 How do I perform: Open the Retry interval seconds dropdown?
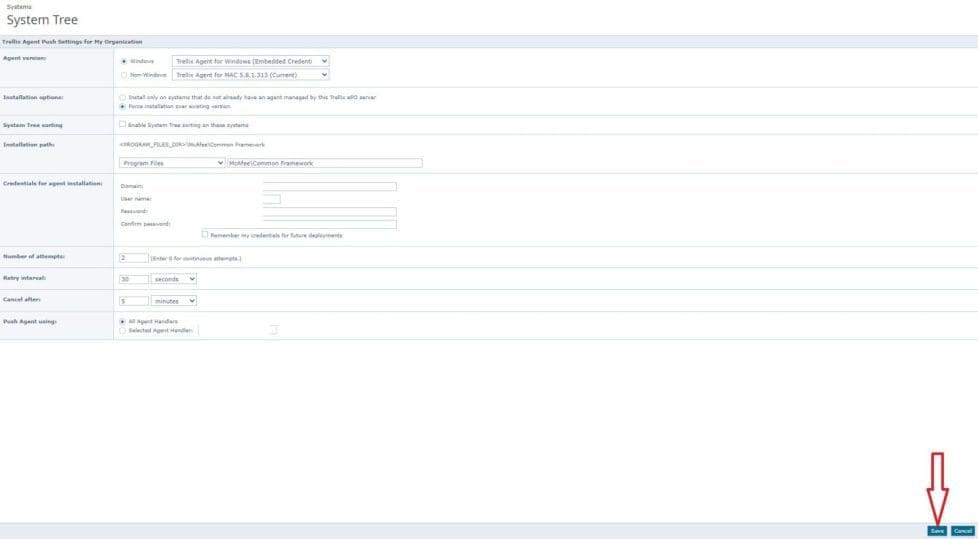(x=174, y=279)
